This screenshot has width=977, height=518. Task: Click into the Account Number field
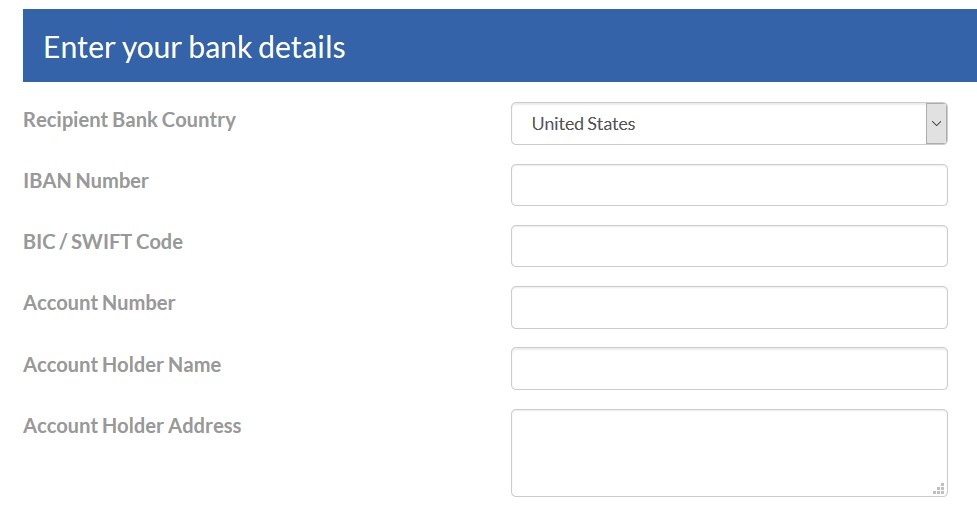point(729,307)
